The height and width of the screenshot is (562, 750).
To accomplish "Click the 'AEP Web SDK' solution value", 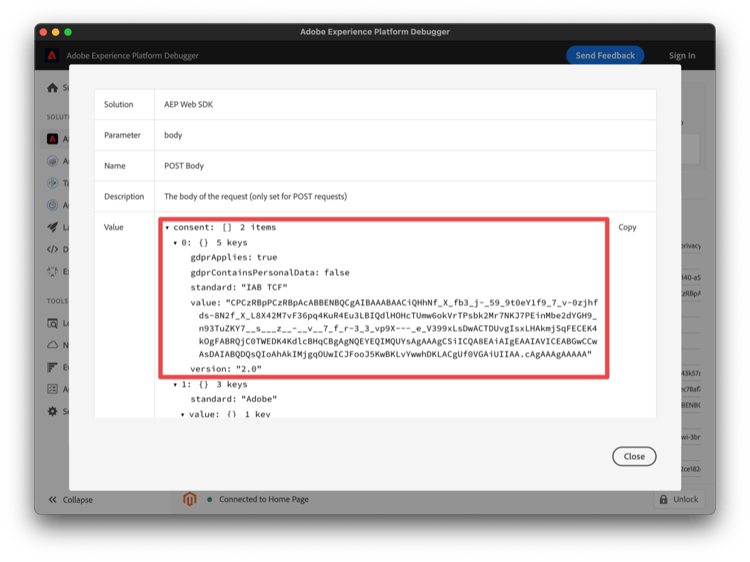I will (188, 104).
